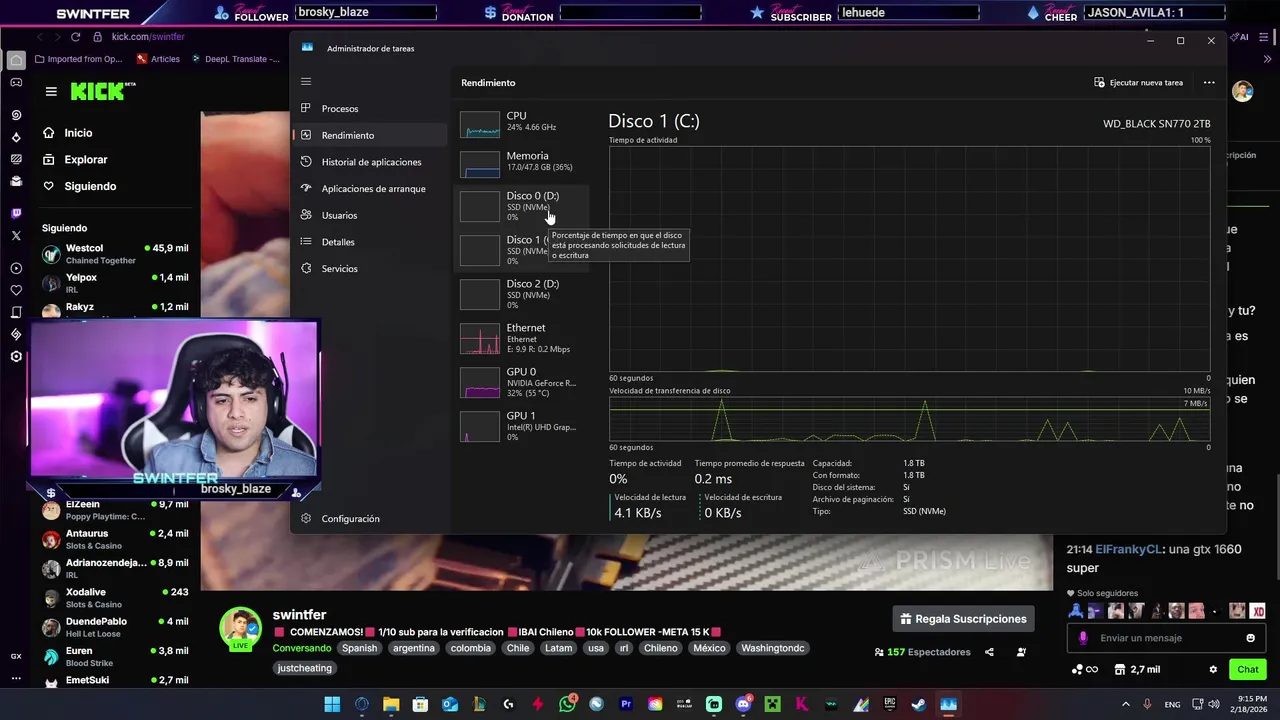Image resolution: width=1280 pixels, height=720 pixels.
Task: Click the green Chat send button
Action: (x=1248, y=669)
